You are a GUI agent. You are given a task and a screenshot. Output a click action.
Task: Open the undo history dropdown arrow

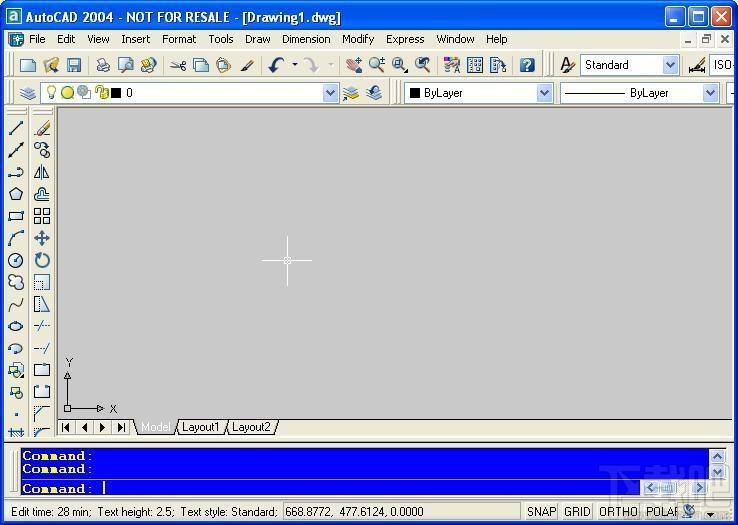[295, 65]
